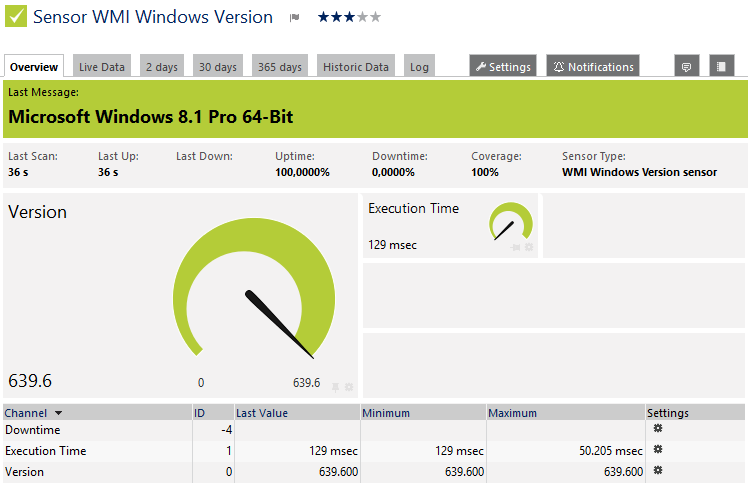Open the comments speech bubble button
748x486 pixels.
pyautogui.click(x=686, y=66)
